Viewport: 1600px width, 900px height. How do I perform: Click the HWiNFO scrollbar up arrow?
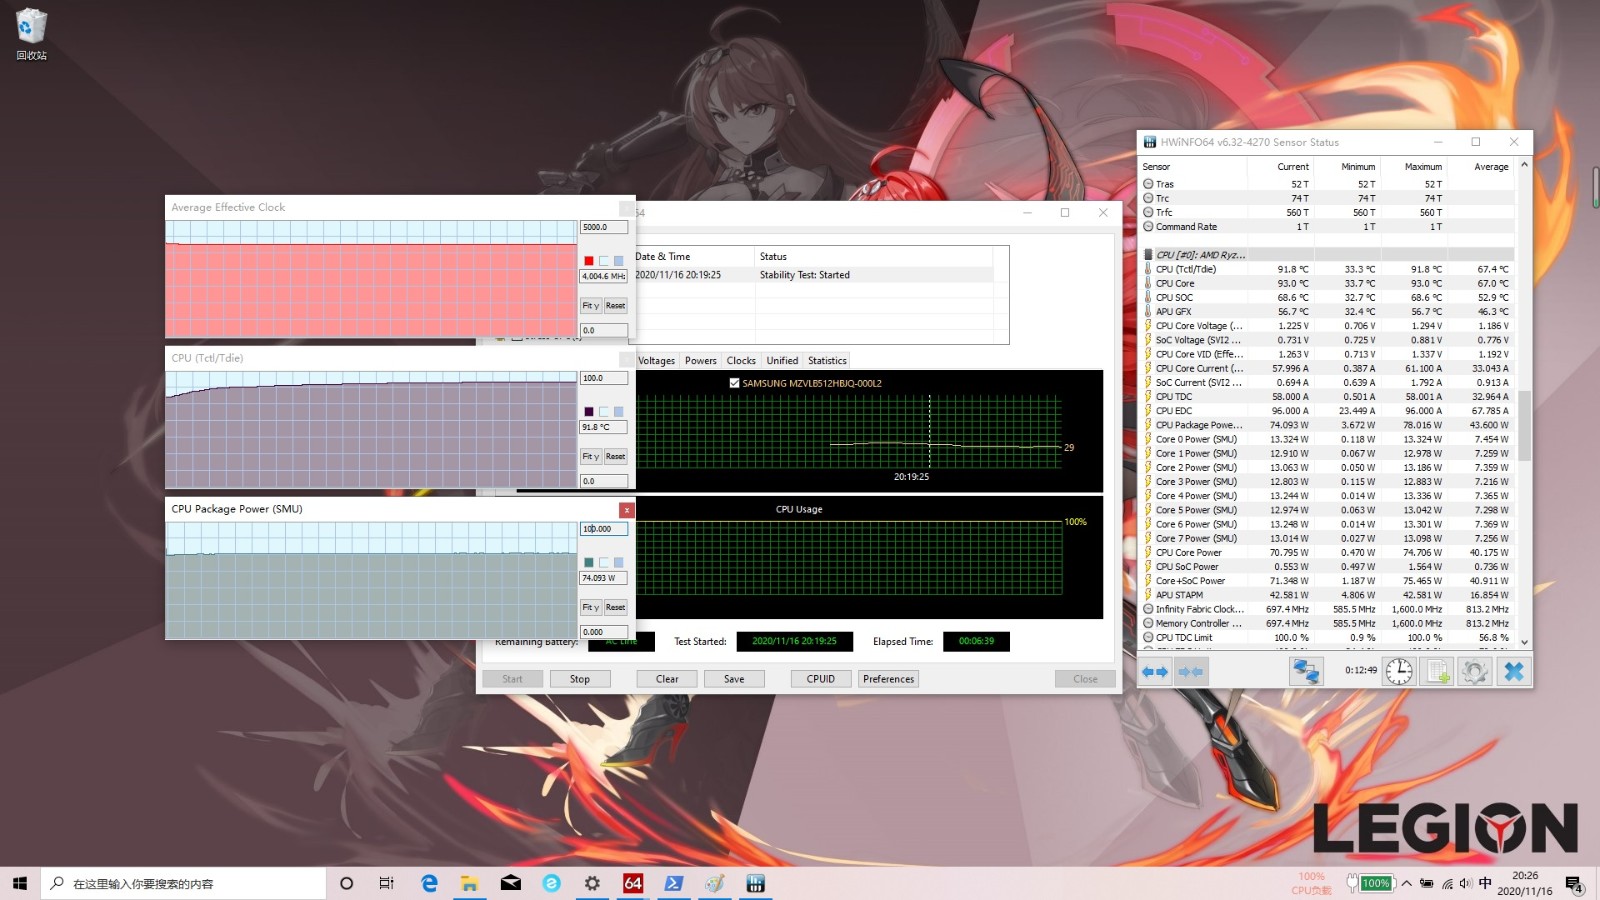tap(1524, 164)
